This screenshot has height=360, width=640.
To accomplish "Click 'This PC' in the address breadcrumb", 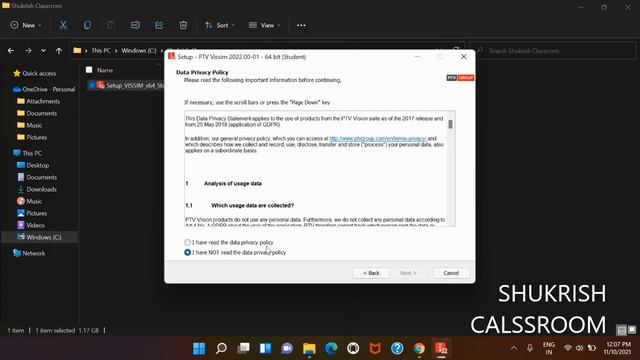I will click(101, 51).
